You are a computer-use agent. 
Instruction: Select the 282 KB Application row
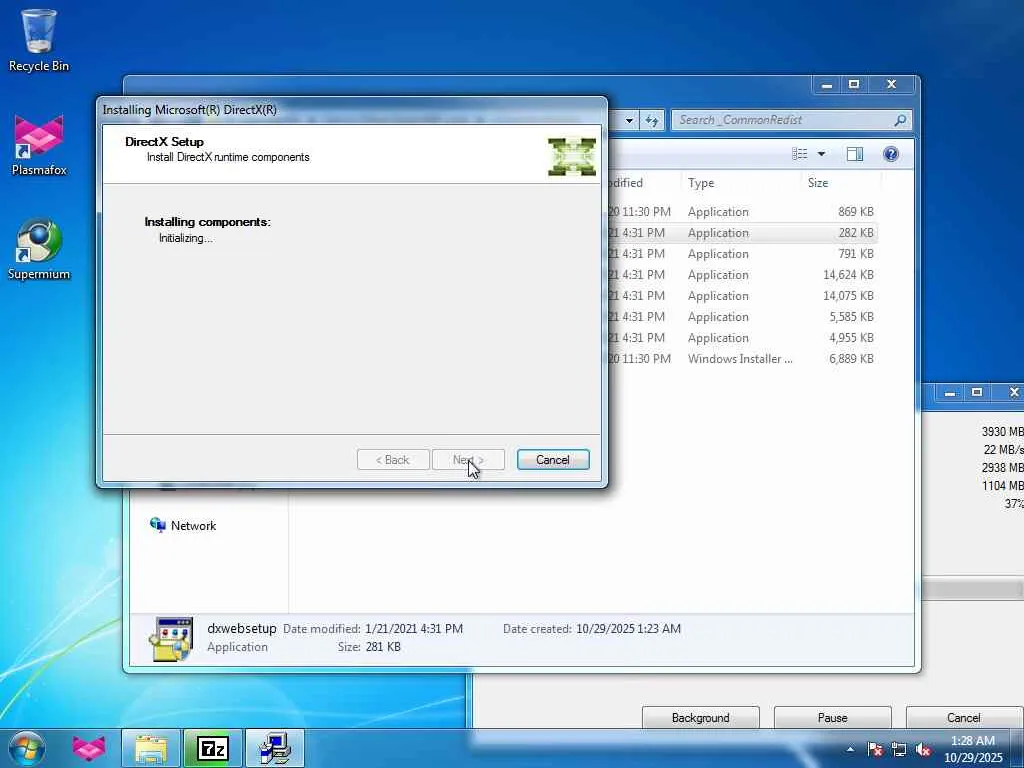pyautogui.click(x=742, y=232)
